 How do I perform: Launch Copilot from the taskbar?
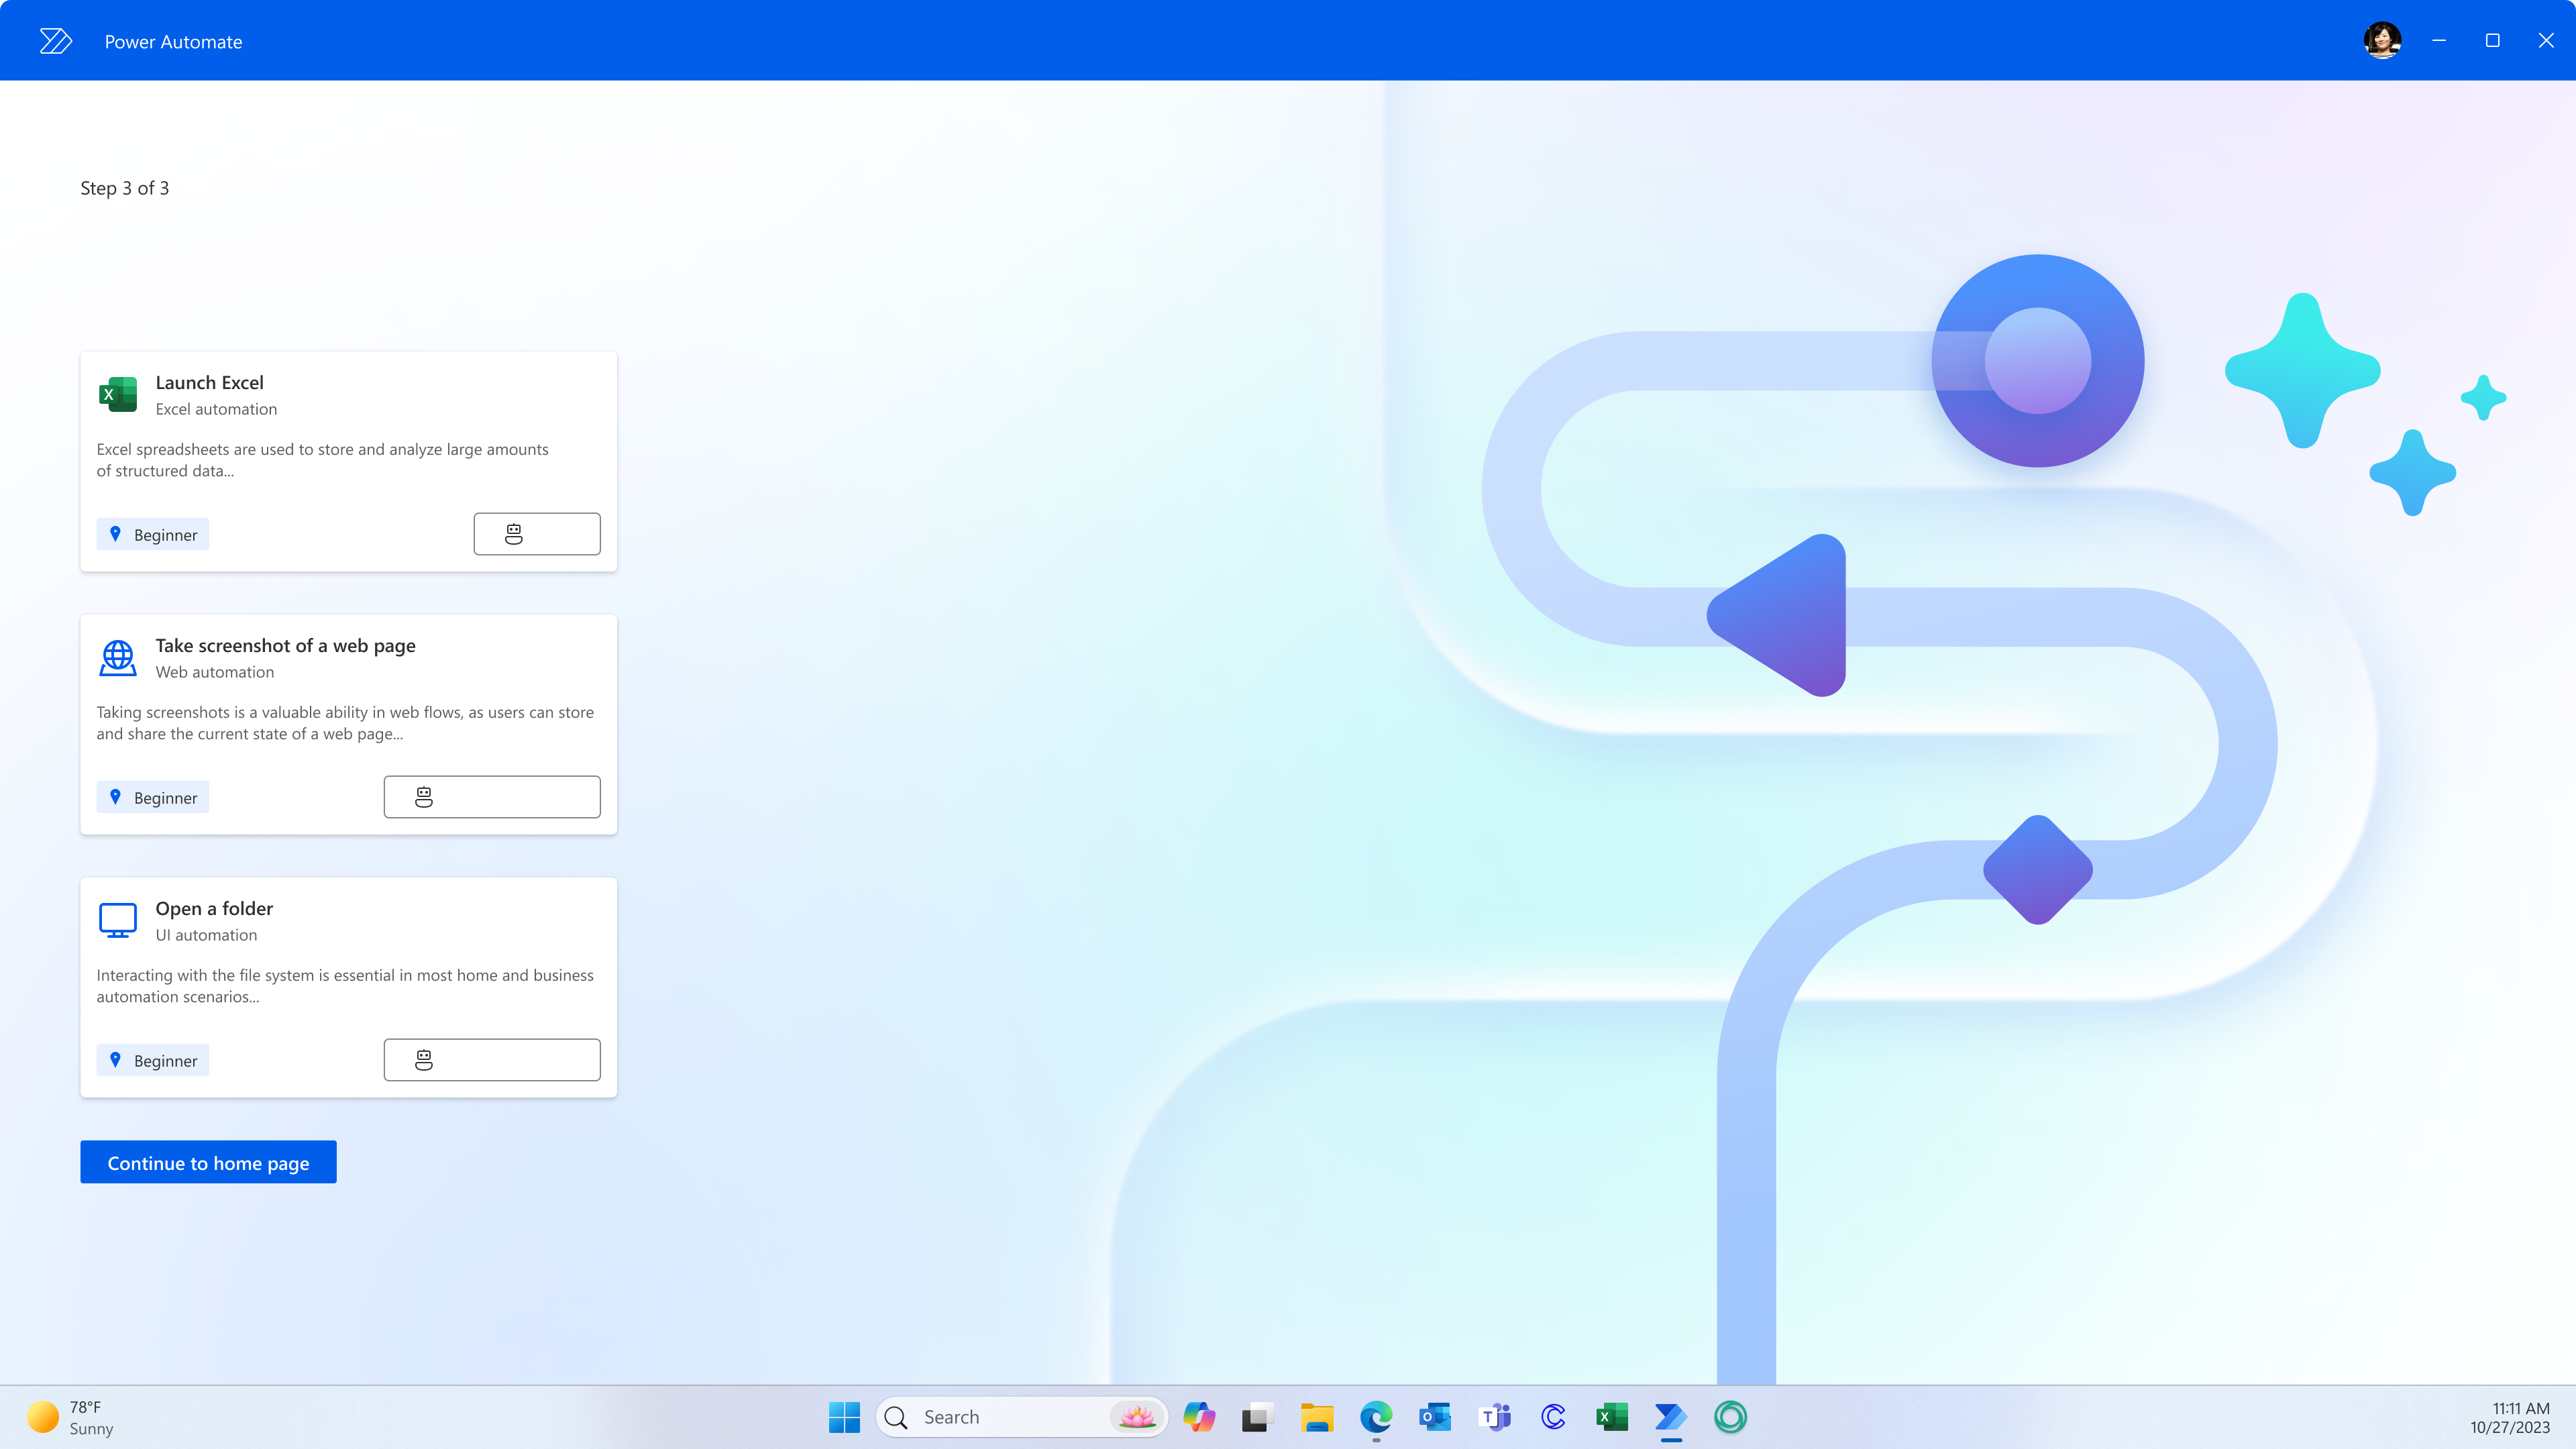click(x=1199, y=1417)
